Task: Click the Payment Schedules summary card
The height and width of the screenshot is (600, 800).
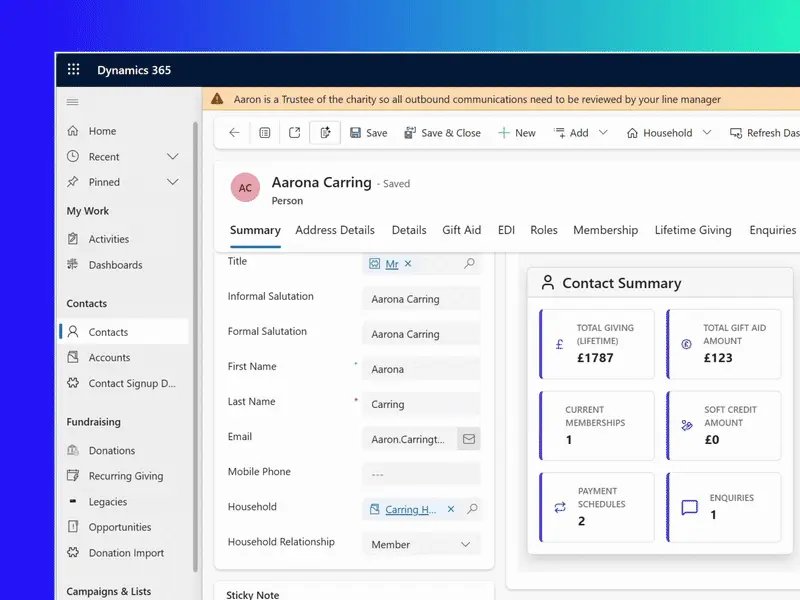Action: pyautogui.click(x=596, y=507)
